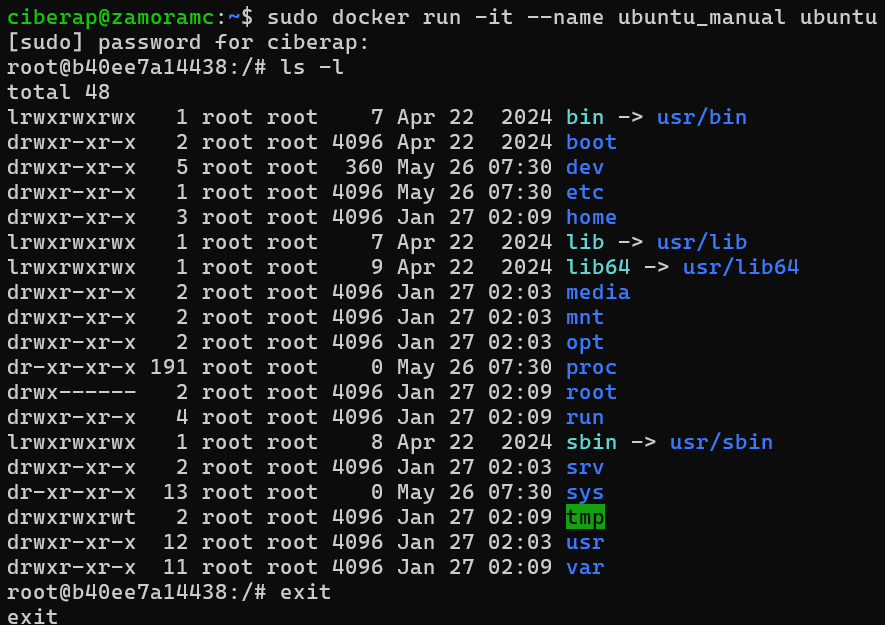Click the sudo password prompt line
Image resolution: width=885 pixels, height=625 pixels.
[x=188, y=42]
